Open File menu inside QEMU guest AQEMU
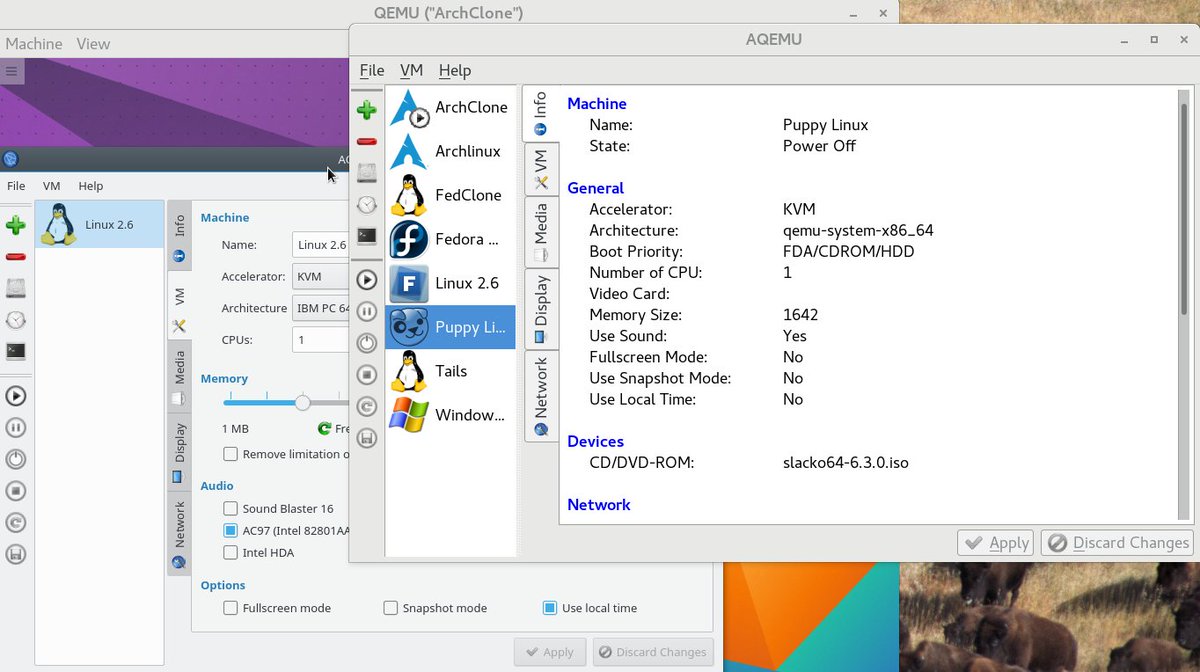Screen dimensions: 1200x672 coord(16,186)
